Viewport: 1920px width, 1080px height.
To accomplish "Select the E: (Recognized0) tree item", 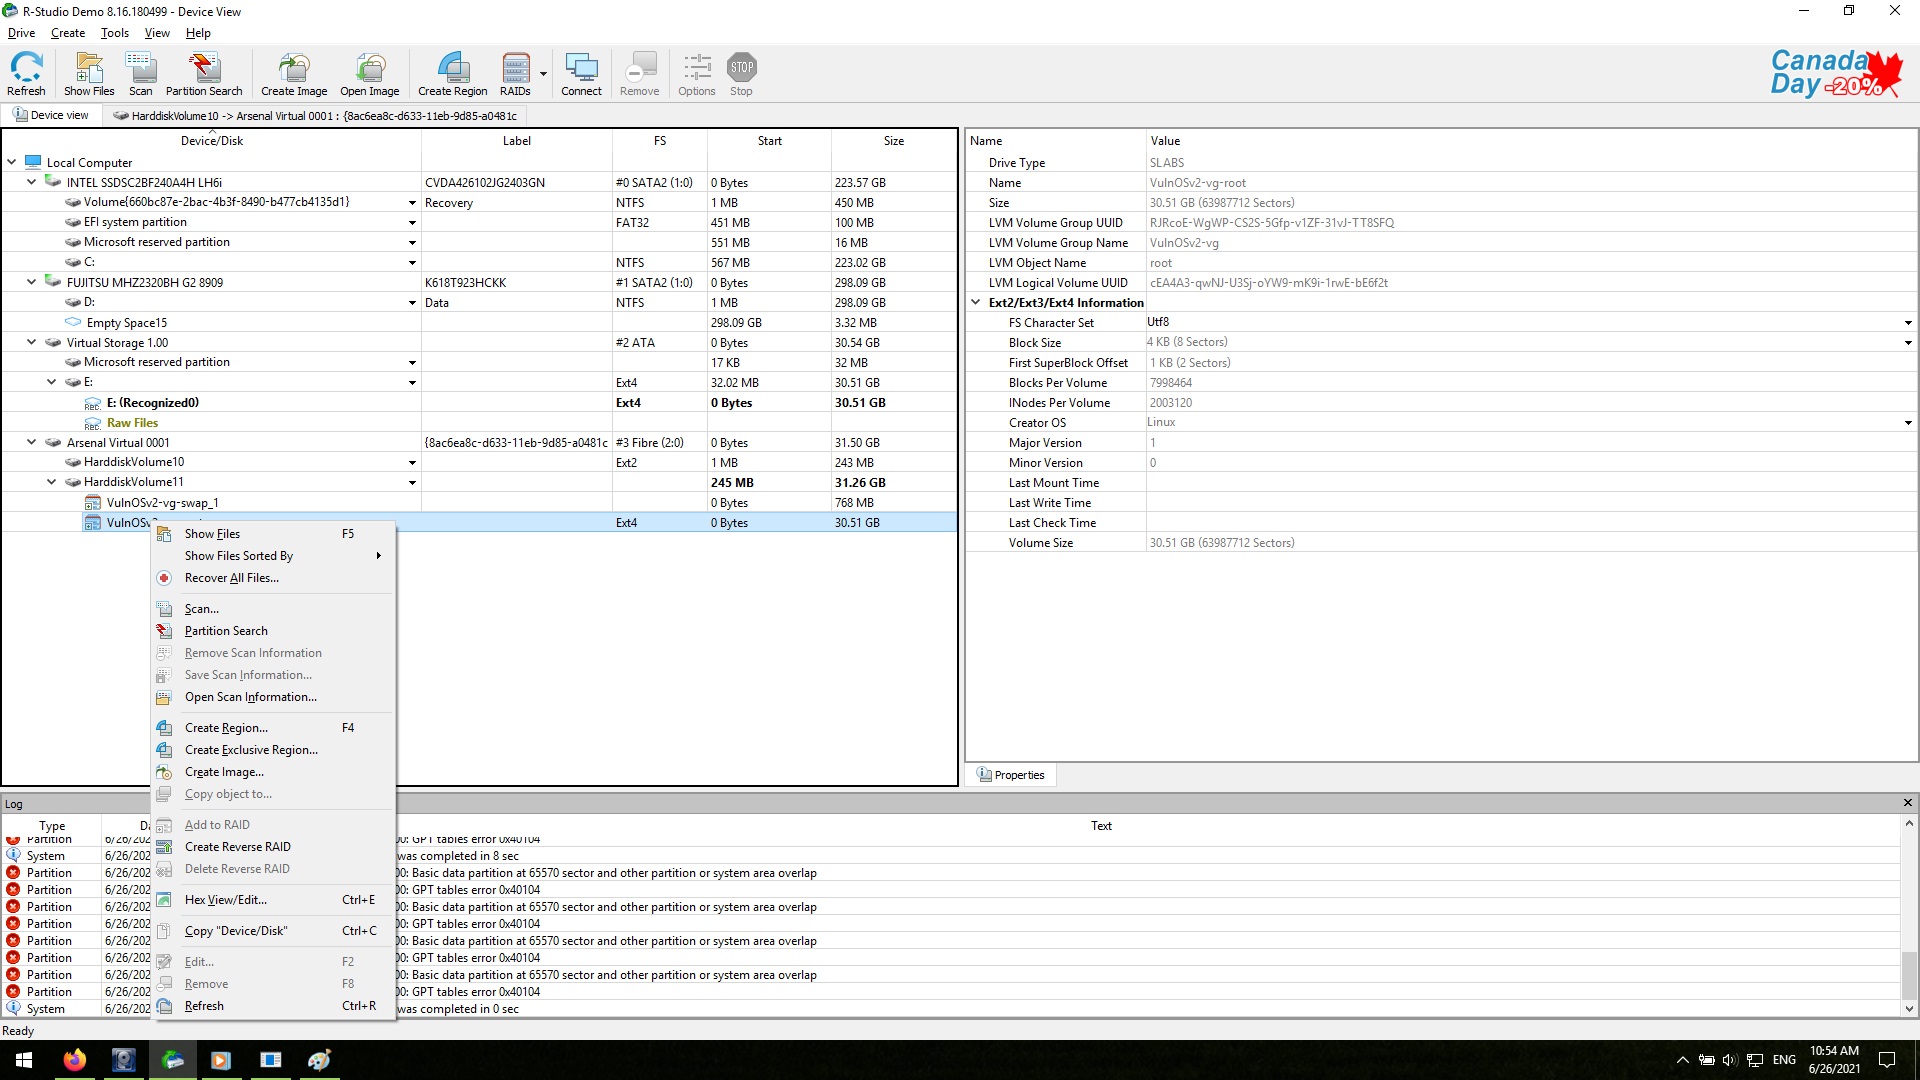I will pyautogui.click(x=152, y=403).
